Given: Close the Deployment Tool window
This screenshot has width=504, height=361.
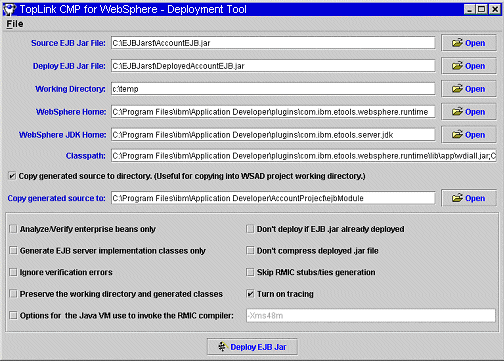Looking at the screenshot, I should [495, 9].
